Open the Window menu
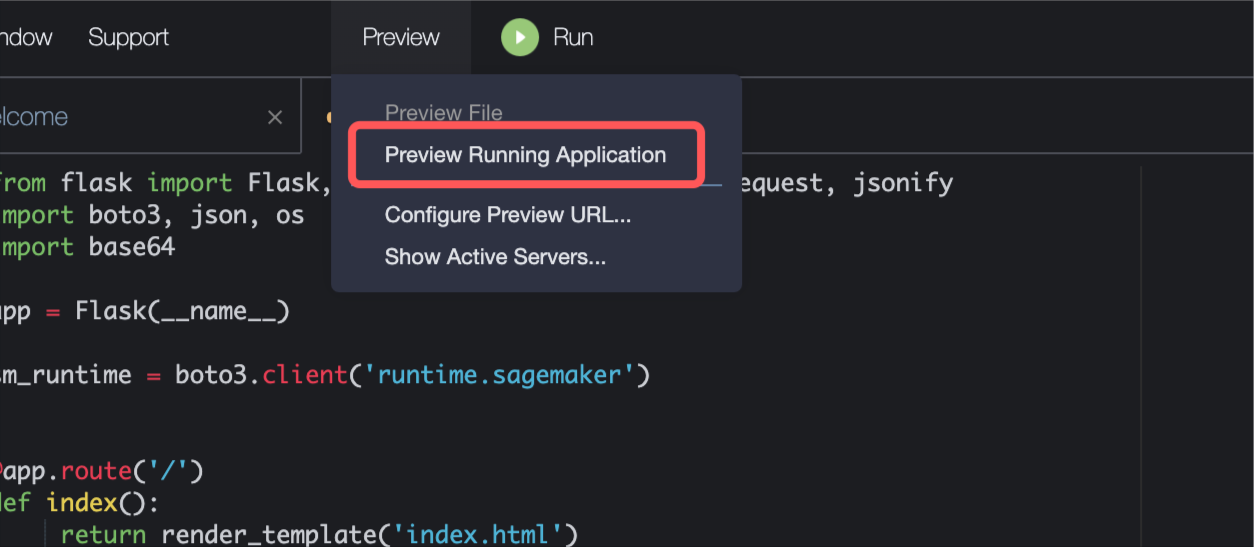This screenshot has height=547, width=1254. pyautogui.click(x=25, y=38)
